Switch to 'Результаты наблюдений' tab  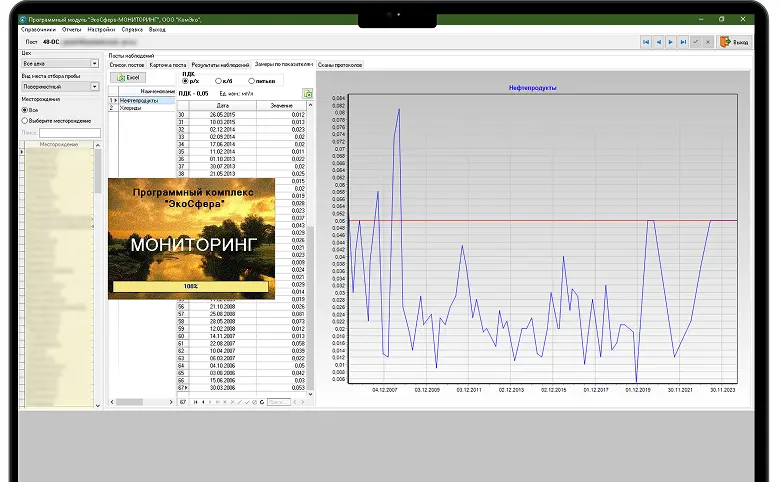coord(220,64)
